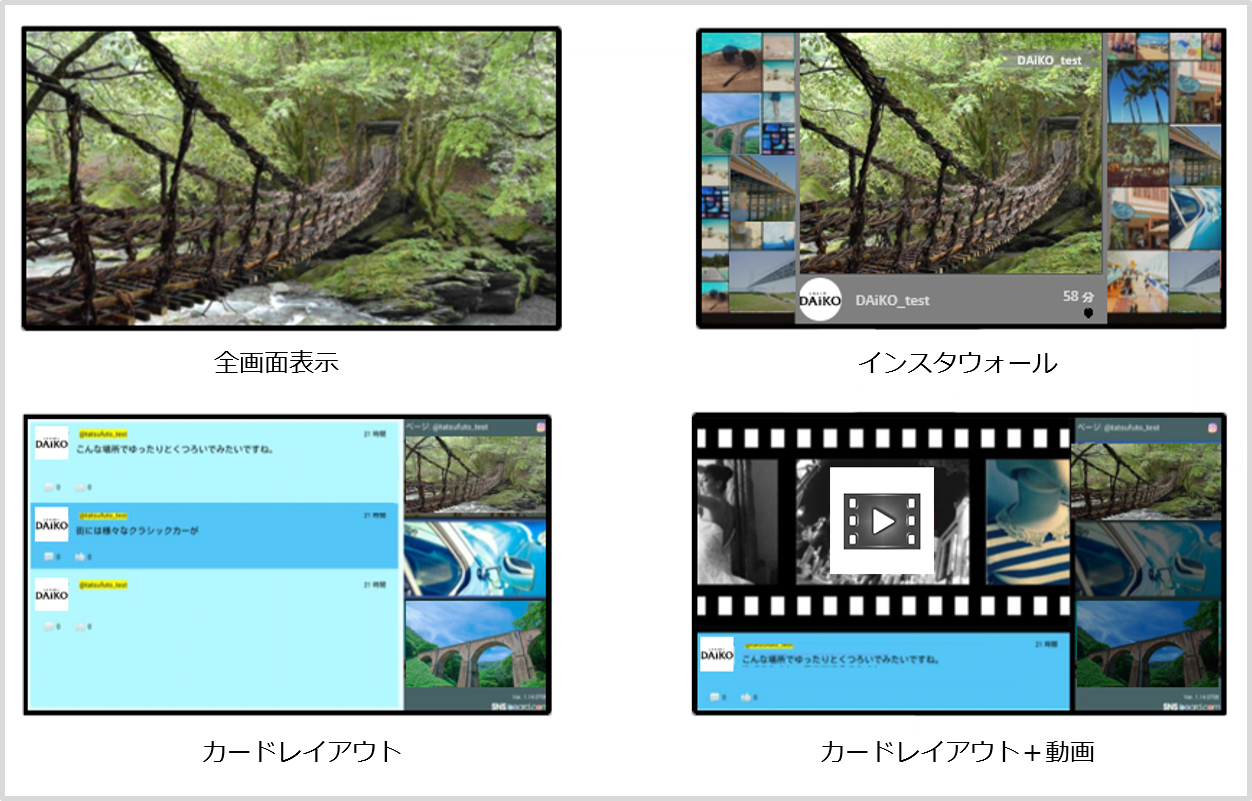The width and height of the screenshot is (1252, 801).
Task: Select the vine bridge thumbnail beside the filmstrip
Action: [x=1146, y=479]
